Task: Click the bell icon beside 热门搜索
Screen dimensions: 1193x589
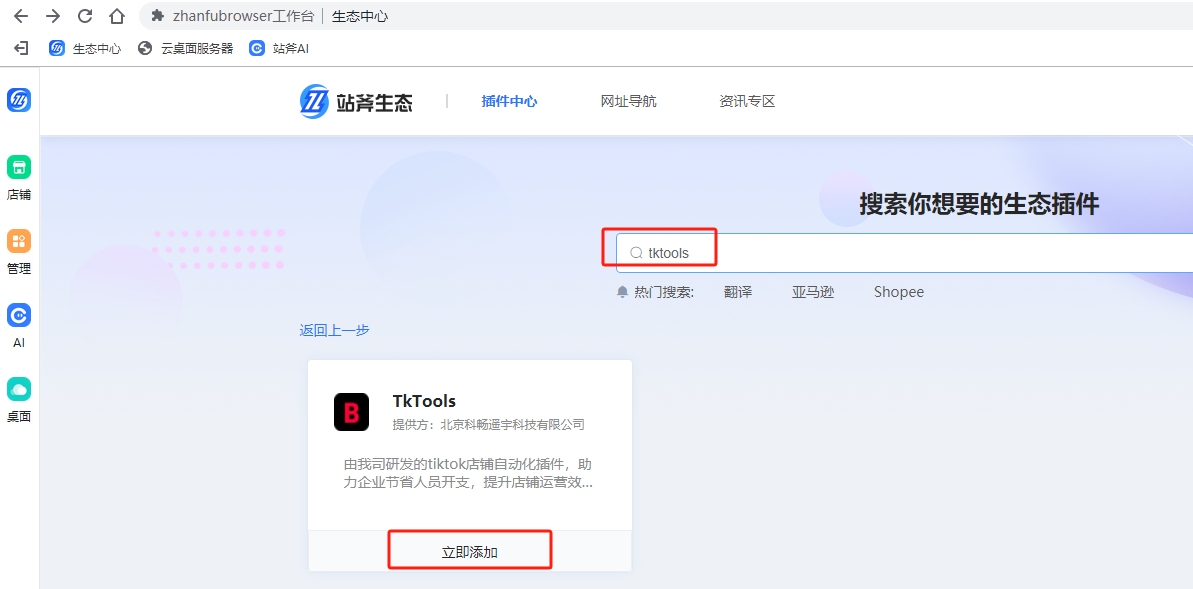Action: tap(622, 292)
